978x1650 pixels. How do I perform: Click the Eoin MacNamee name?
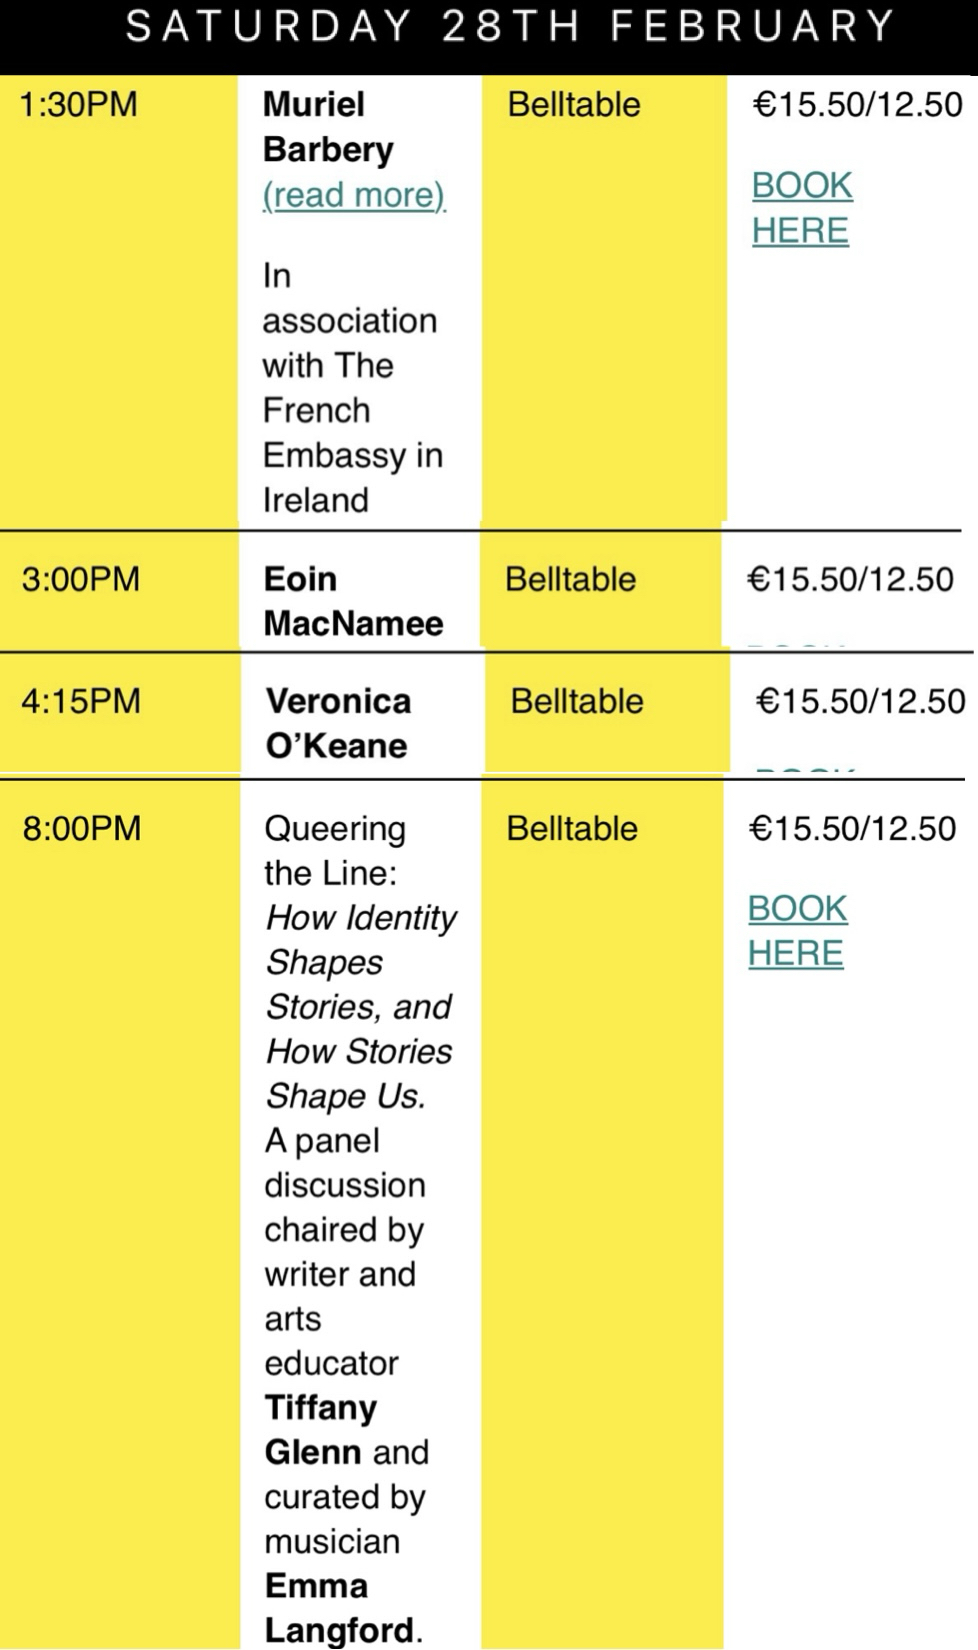pyautogui.click(x=353, y=601)
